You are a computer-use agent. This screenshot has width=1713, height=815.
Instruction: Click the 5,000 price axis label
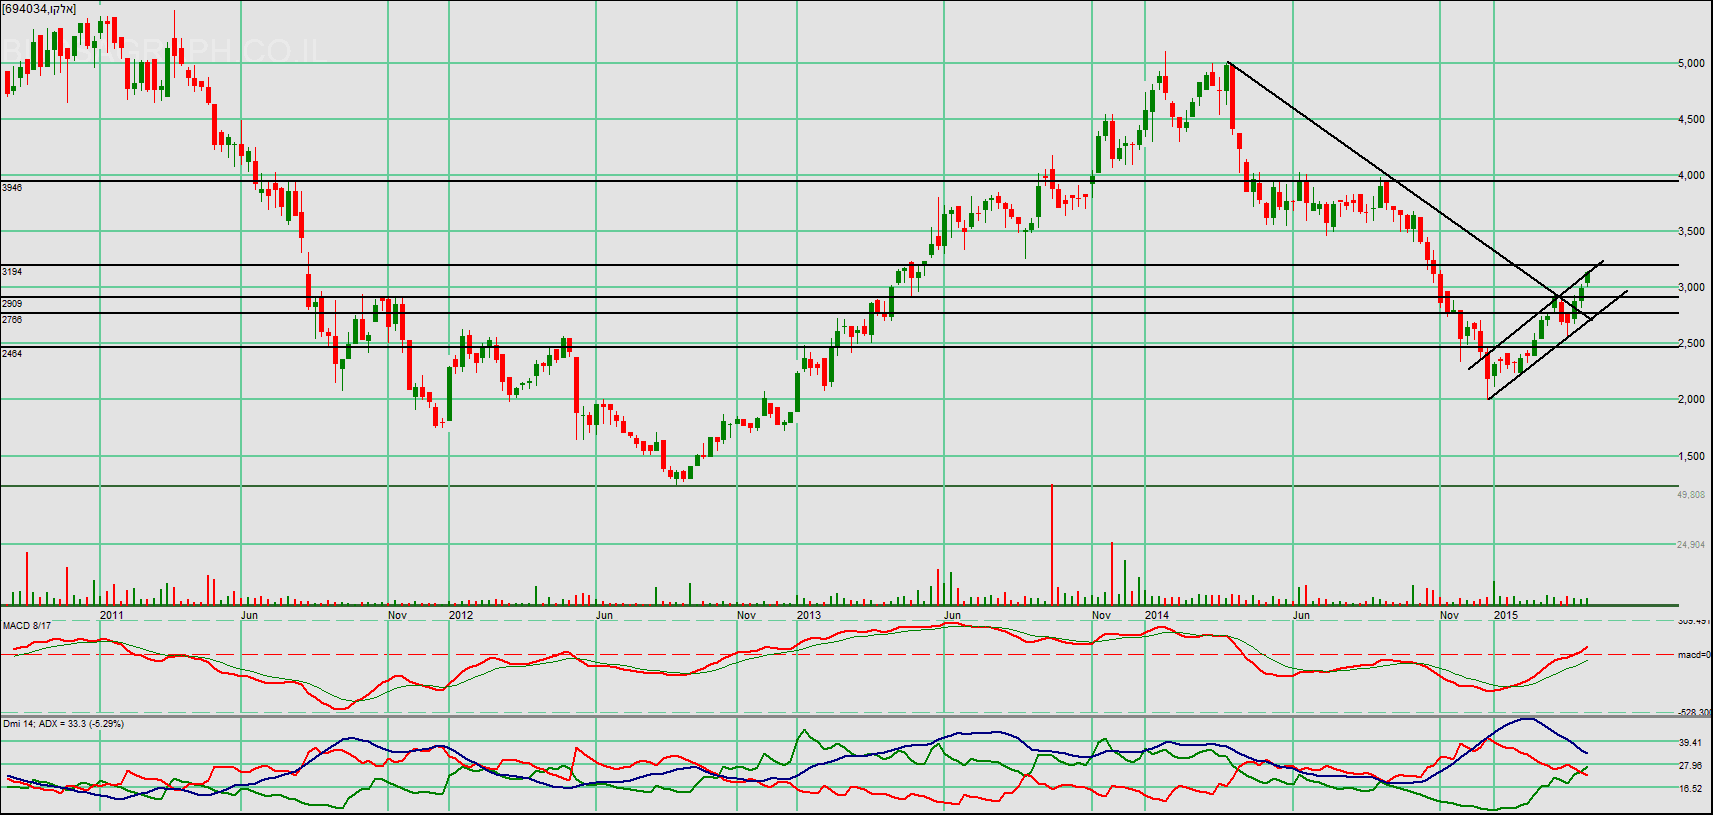tap(1691, 64)
